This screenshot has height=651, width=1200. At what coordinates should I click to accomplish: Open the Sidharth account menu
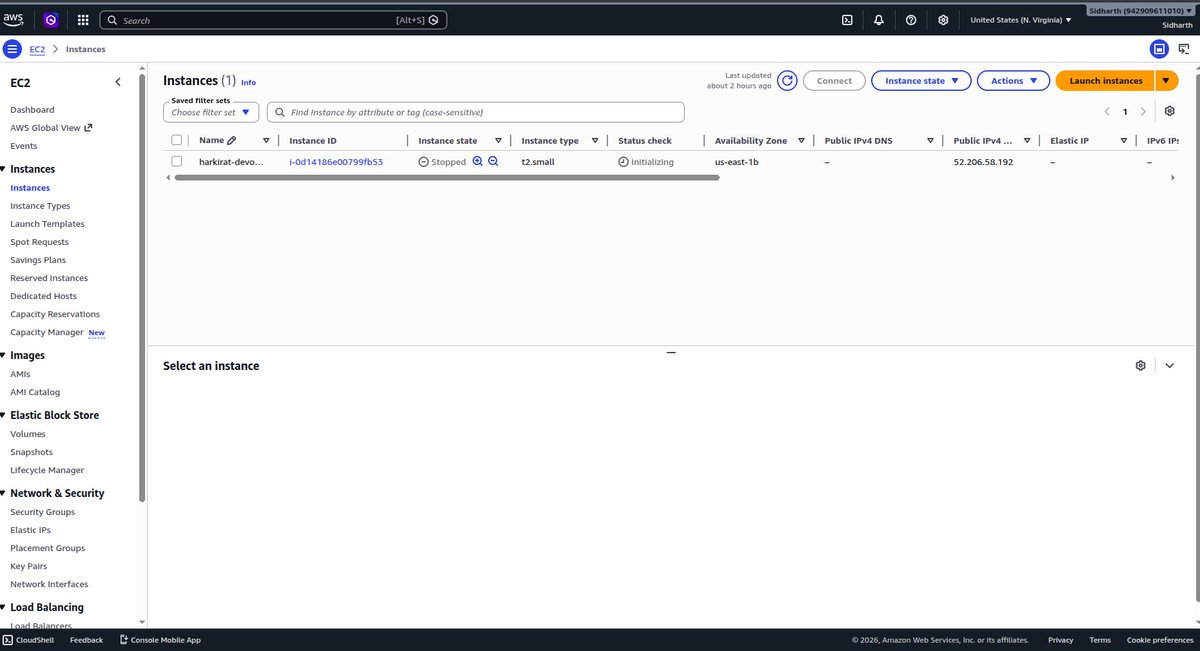[x=1141, y=10]
